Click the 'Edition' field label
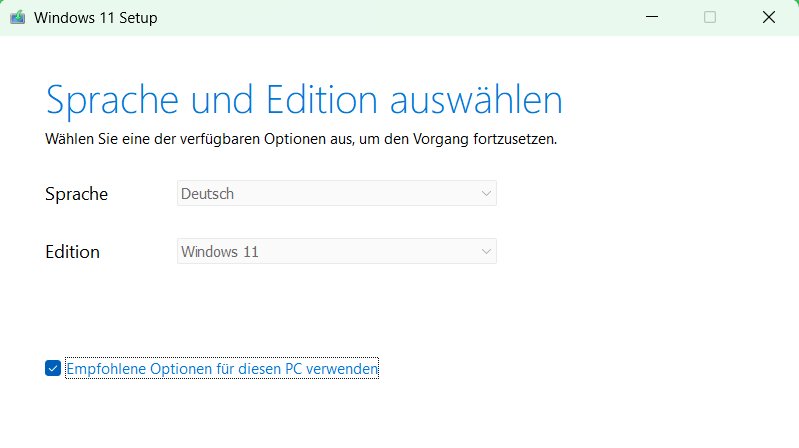The height and width of the screenshot is (448, 799). 72,252
